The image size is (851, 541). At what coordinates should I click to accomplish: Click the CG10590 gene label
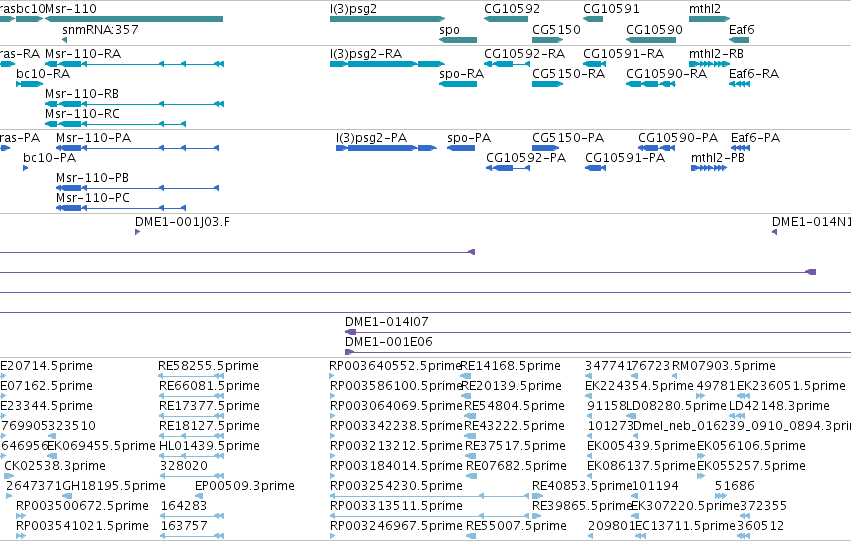click(x=655, y=30)
